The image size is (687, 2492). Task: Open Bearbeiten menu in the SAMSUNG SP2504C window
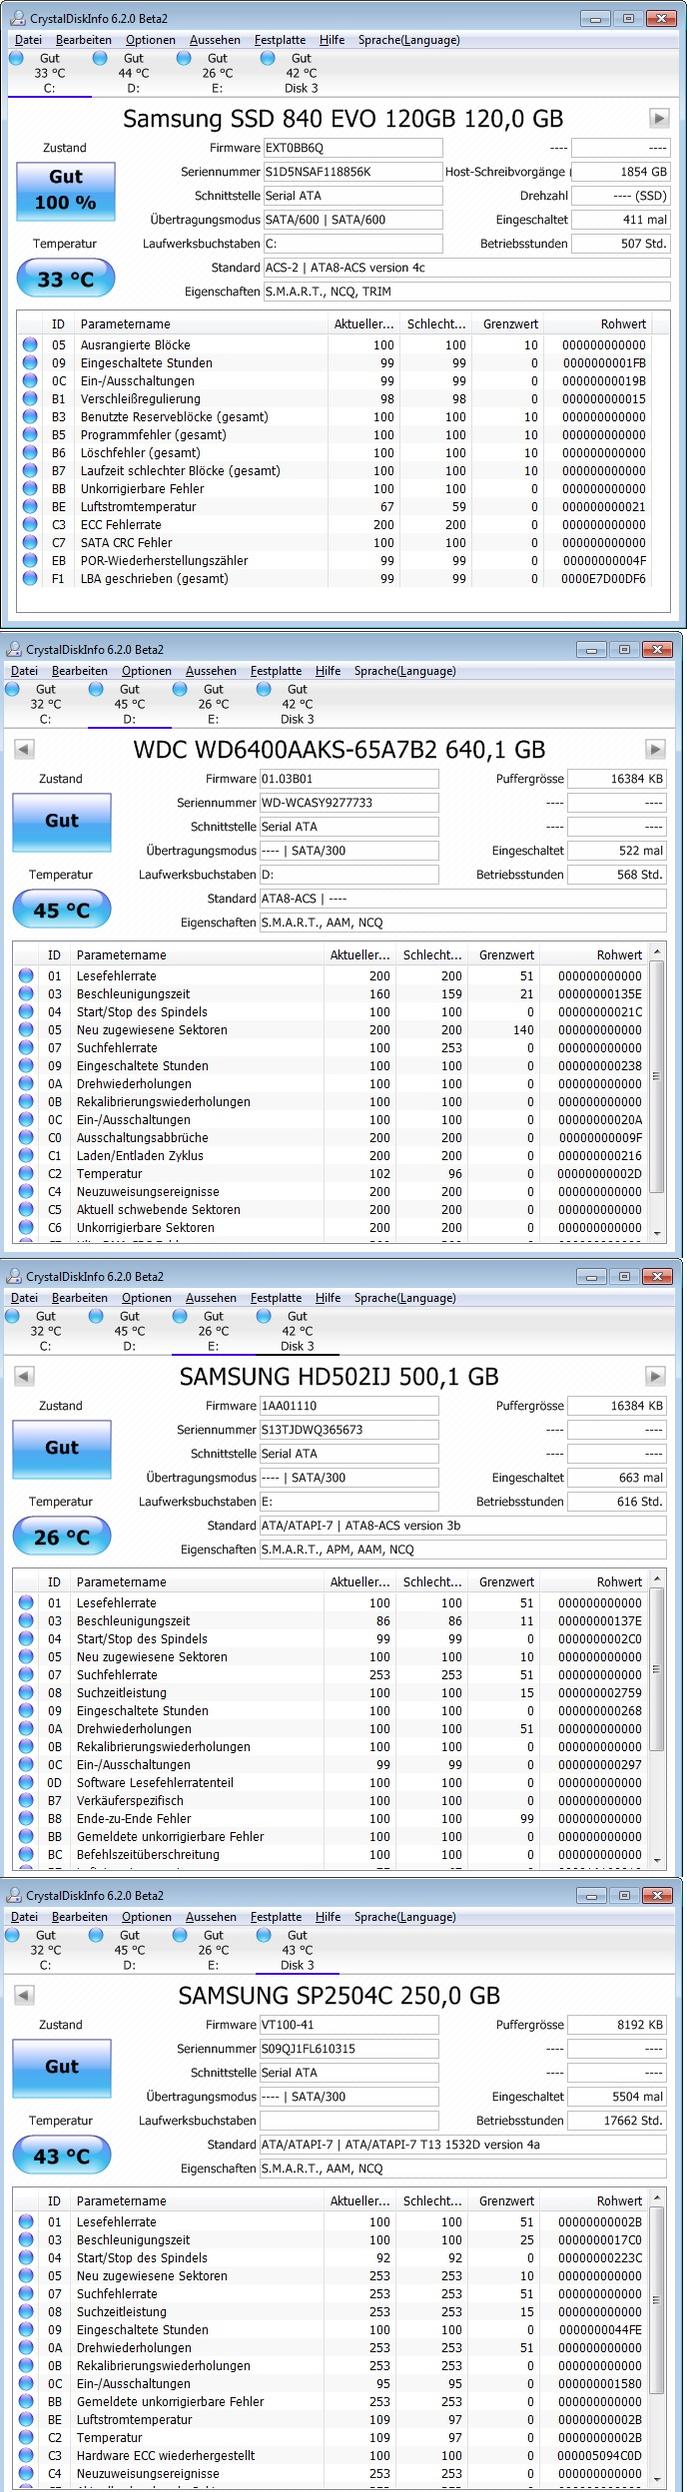[x=80, y=1917]
